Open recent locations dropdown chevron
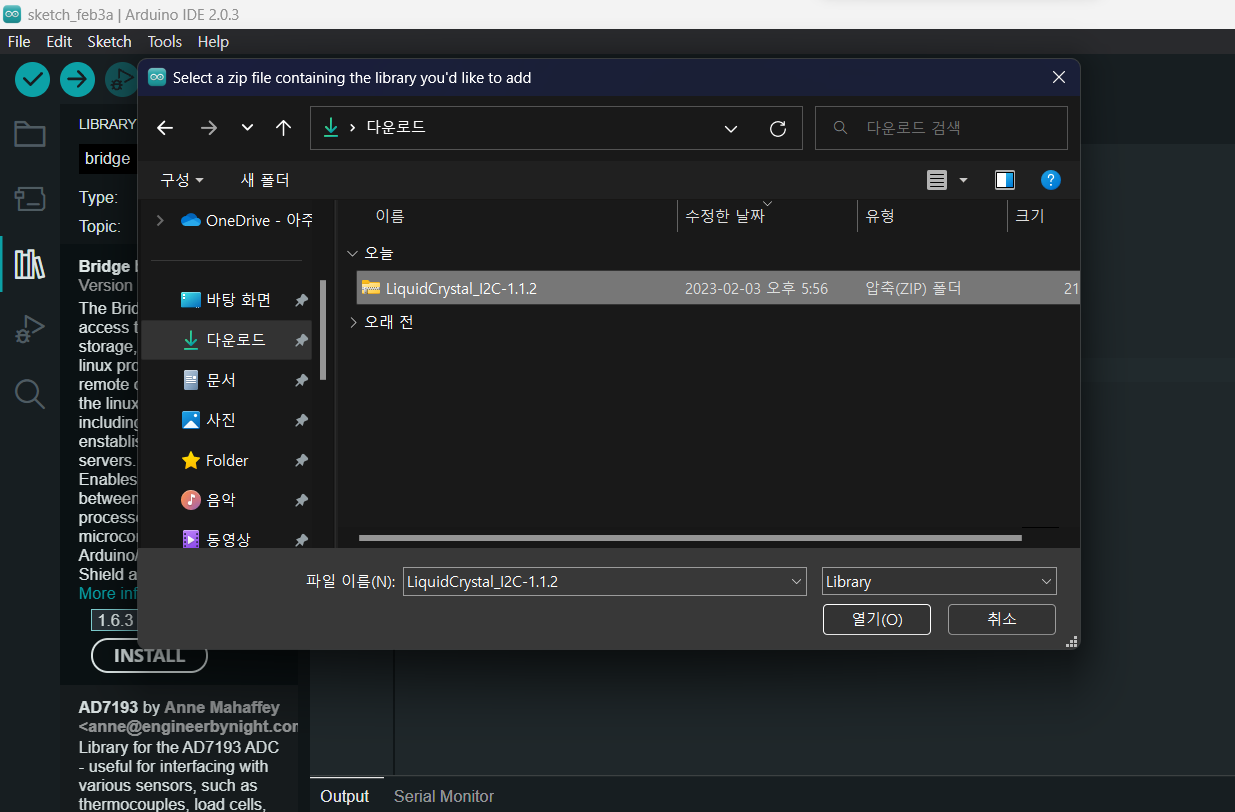The image size is (1235, 812). pyautogui.click(x=247, y=128)
